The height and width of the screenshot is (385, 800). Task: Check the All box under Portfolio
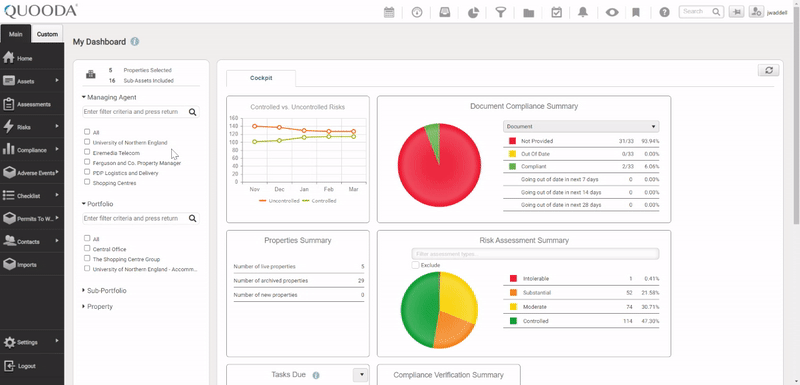coord(87,238)
